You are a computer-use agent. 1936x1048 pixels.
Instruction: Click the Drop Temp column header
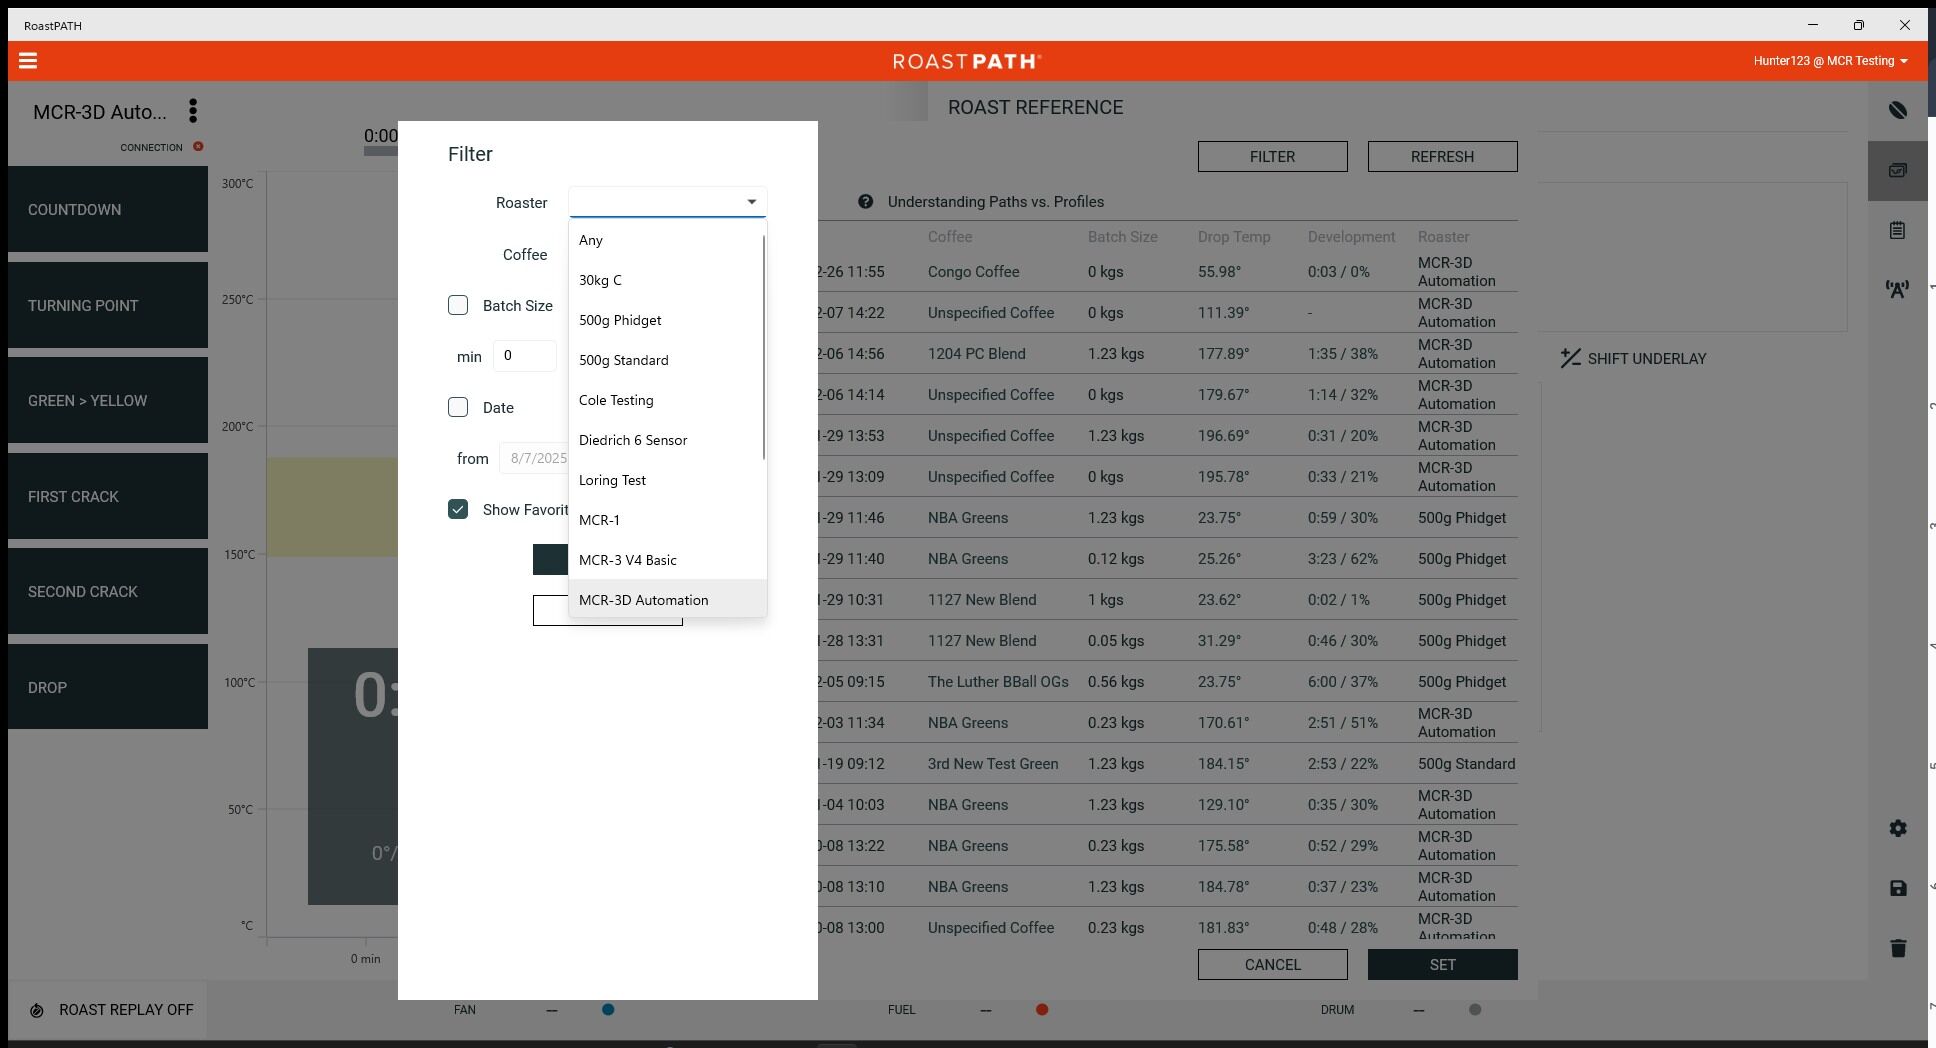pos(1234,237)
